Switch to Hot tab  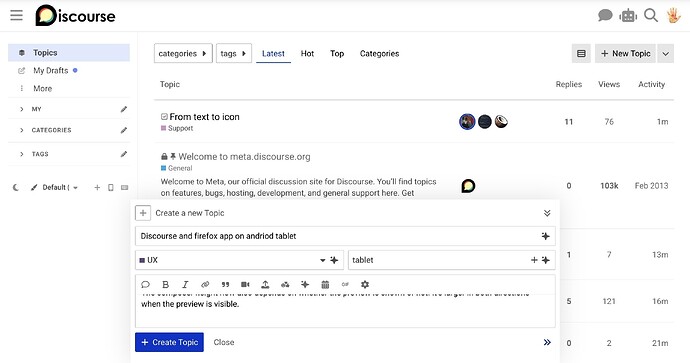[307, 54]
